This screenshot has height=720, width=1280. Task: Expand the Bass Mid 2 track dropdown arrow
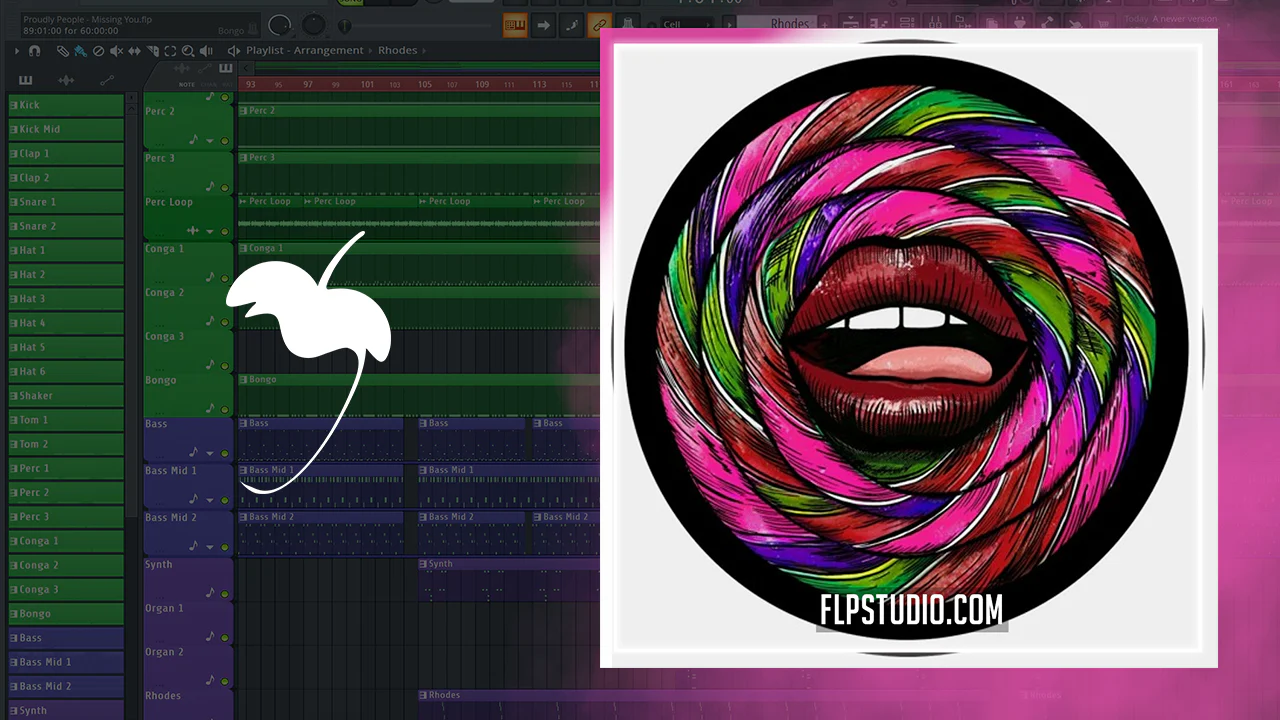tap(210, 547)
